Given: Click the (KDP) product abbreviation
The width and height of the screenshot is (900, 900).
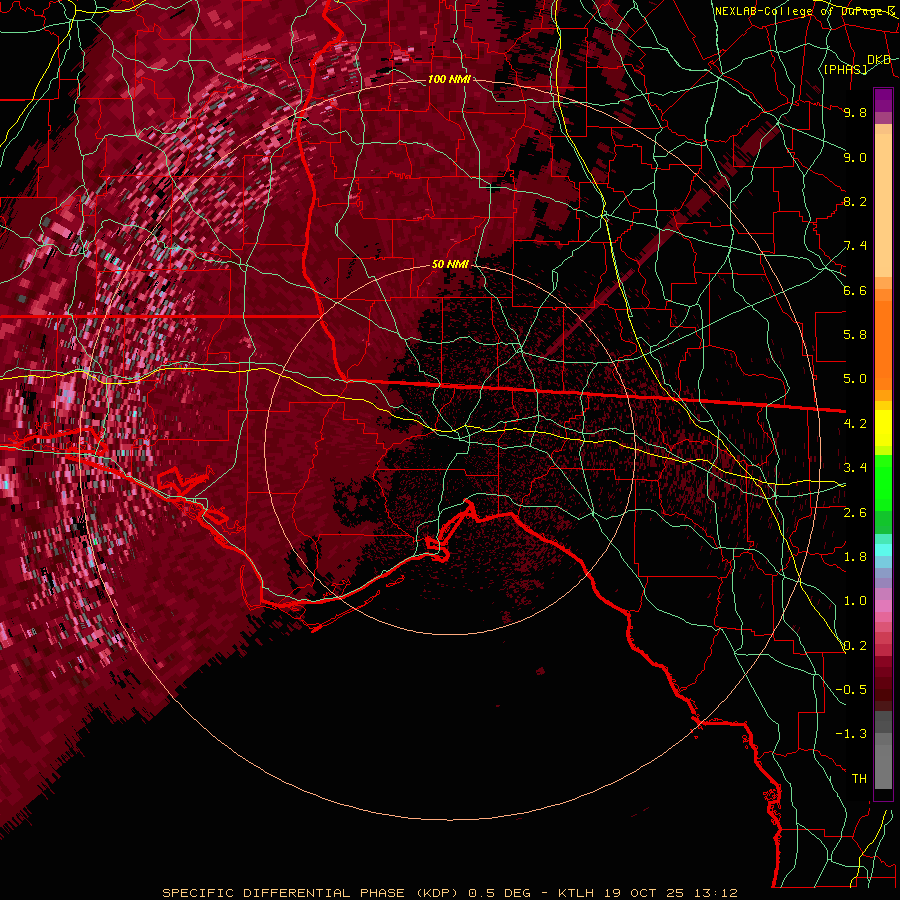Looking at the screenshot, I should click(437, 893).
